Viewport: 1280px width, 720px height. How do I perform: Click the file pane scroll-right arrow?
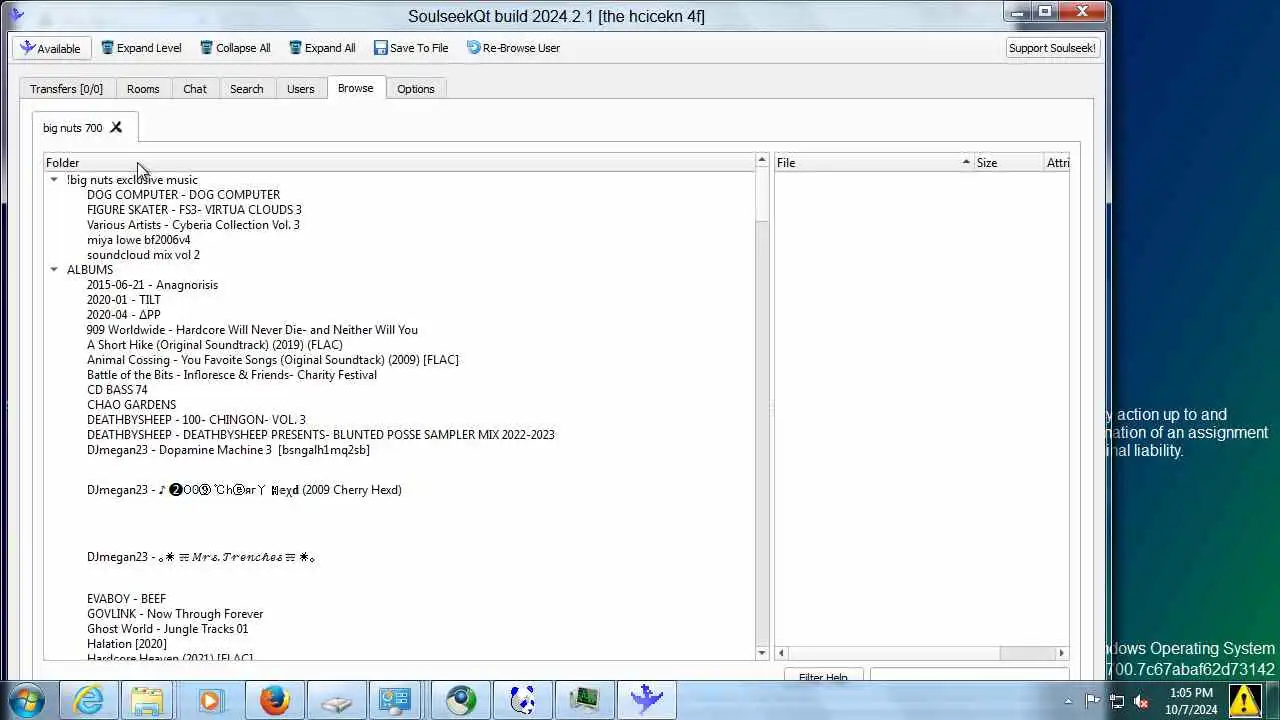pyautogui.click(x=1062, y=653)
